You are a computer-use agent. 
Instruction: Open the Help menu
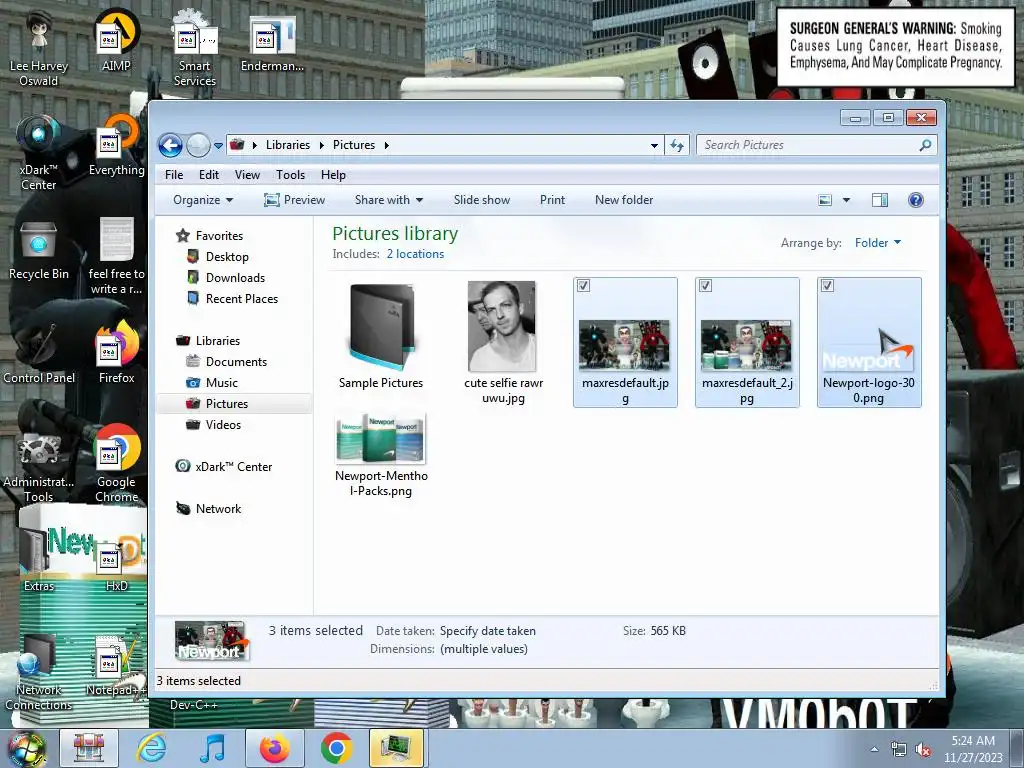point(333,175)
